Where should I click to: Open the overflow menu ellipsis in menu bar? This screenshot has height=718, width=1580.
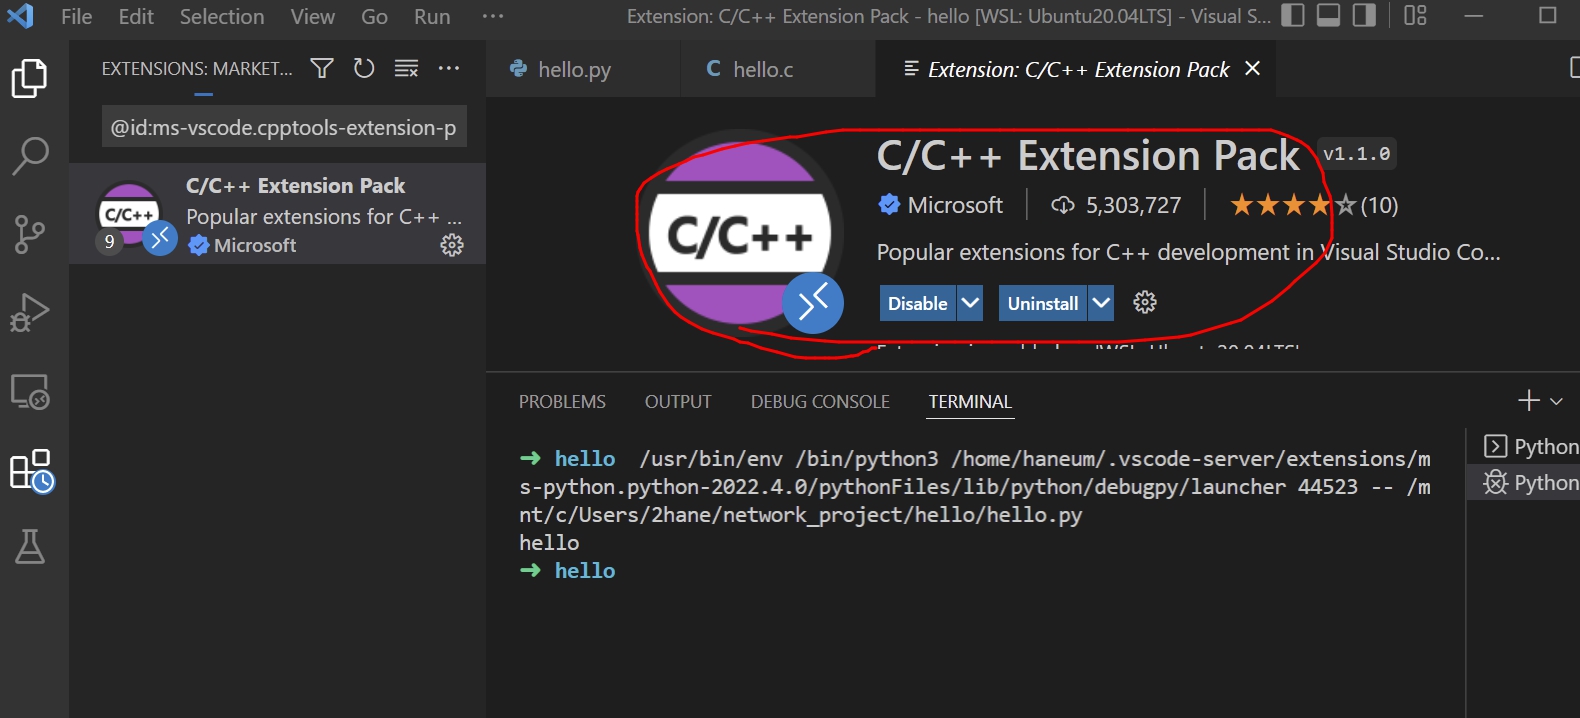pyautogui.click(x=493, y=16)
